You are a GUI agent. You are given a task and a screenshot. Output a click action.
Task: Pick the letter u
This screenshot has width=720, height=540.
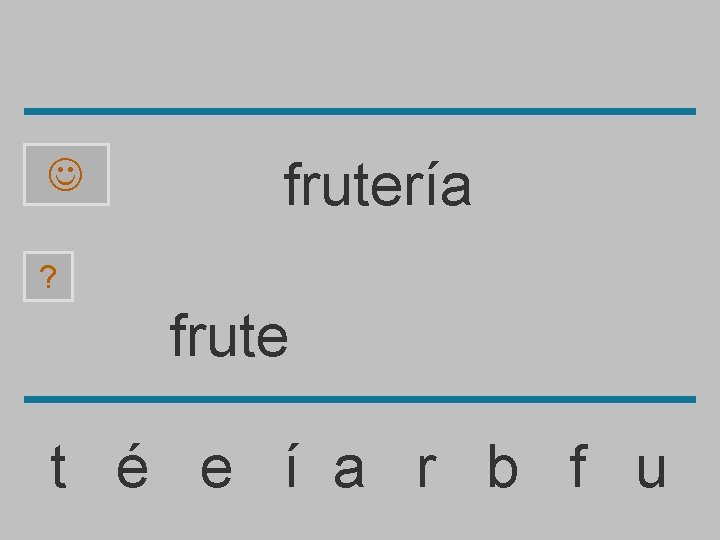(x=650, y=468)
